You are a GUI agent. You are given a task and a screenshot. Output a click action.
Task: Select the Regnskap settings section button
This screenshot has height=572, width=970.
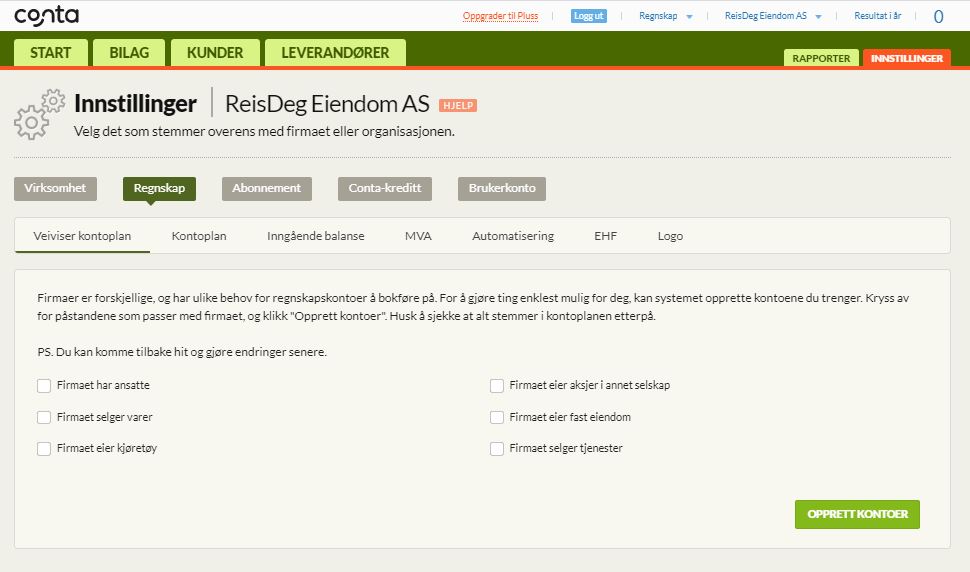pos(159,189)
